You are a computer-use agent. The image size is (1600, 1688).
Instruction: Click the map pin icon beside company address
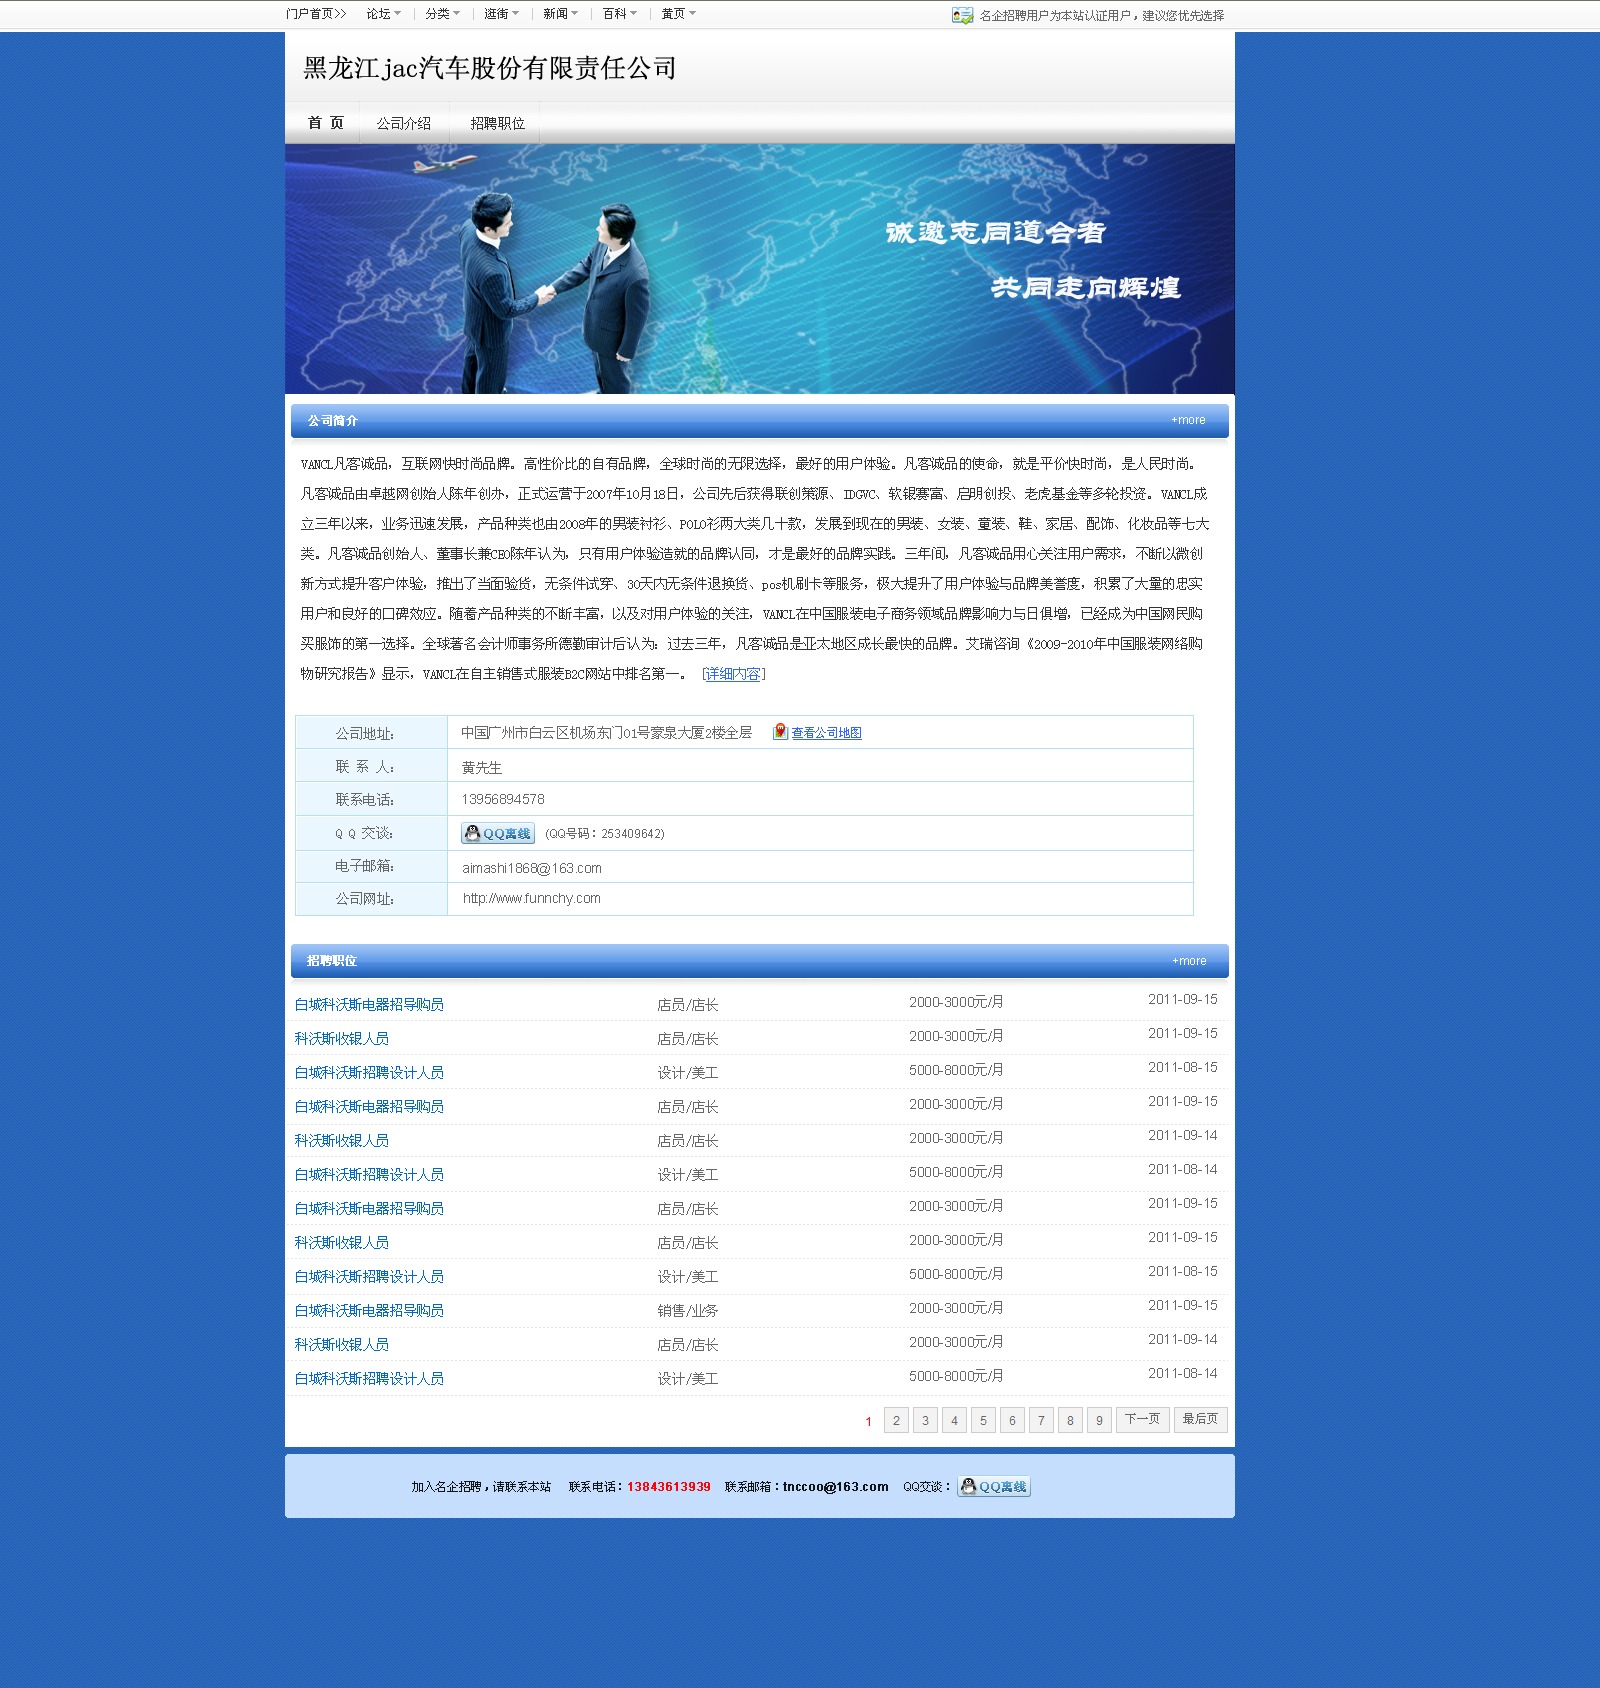click(780, 732)
